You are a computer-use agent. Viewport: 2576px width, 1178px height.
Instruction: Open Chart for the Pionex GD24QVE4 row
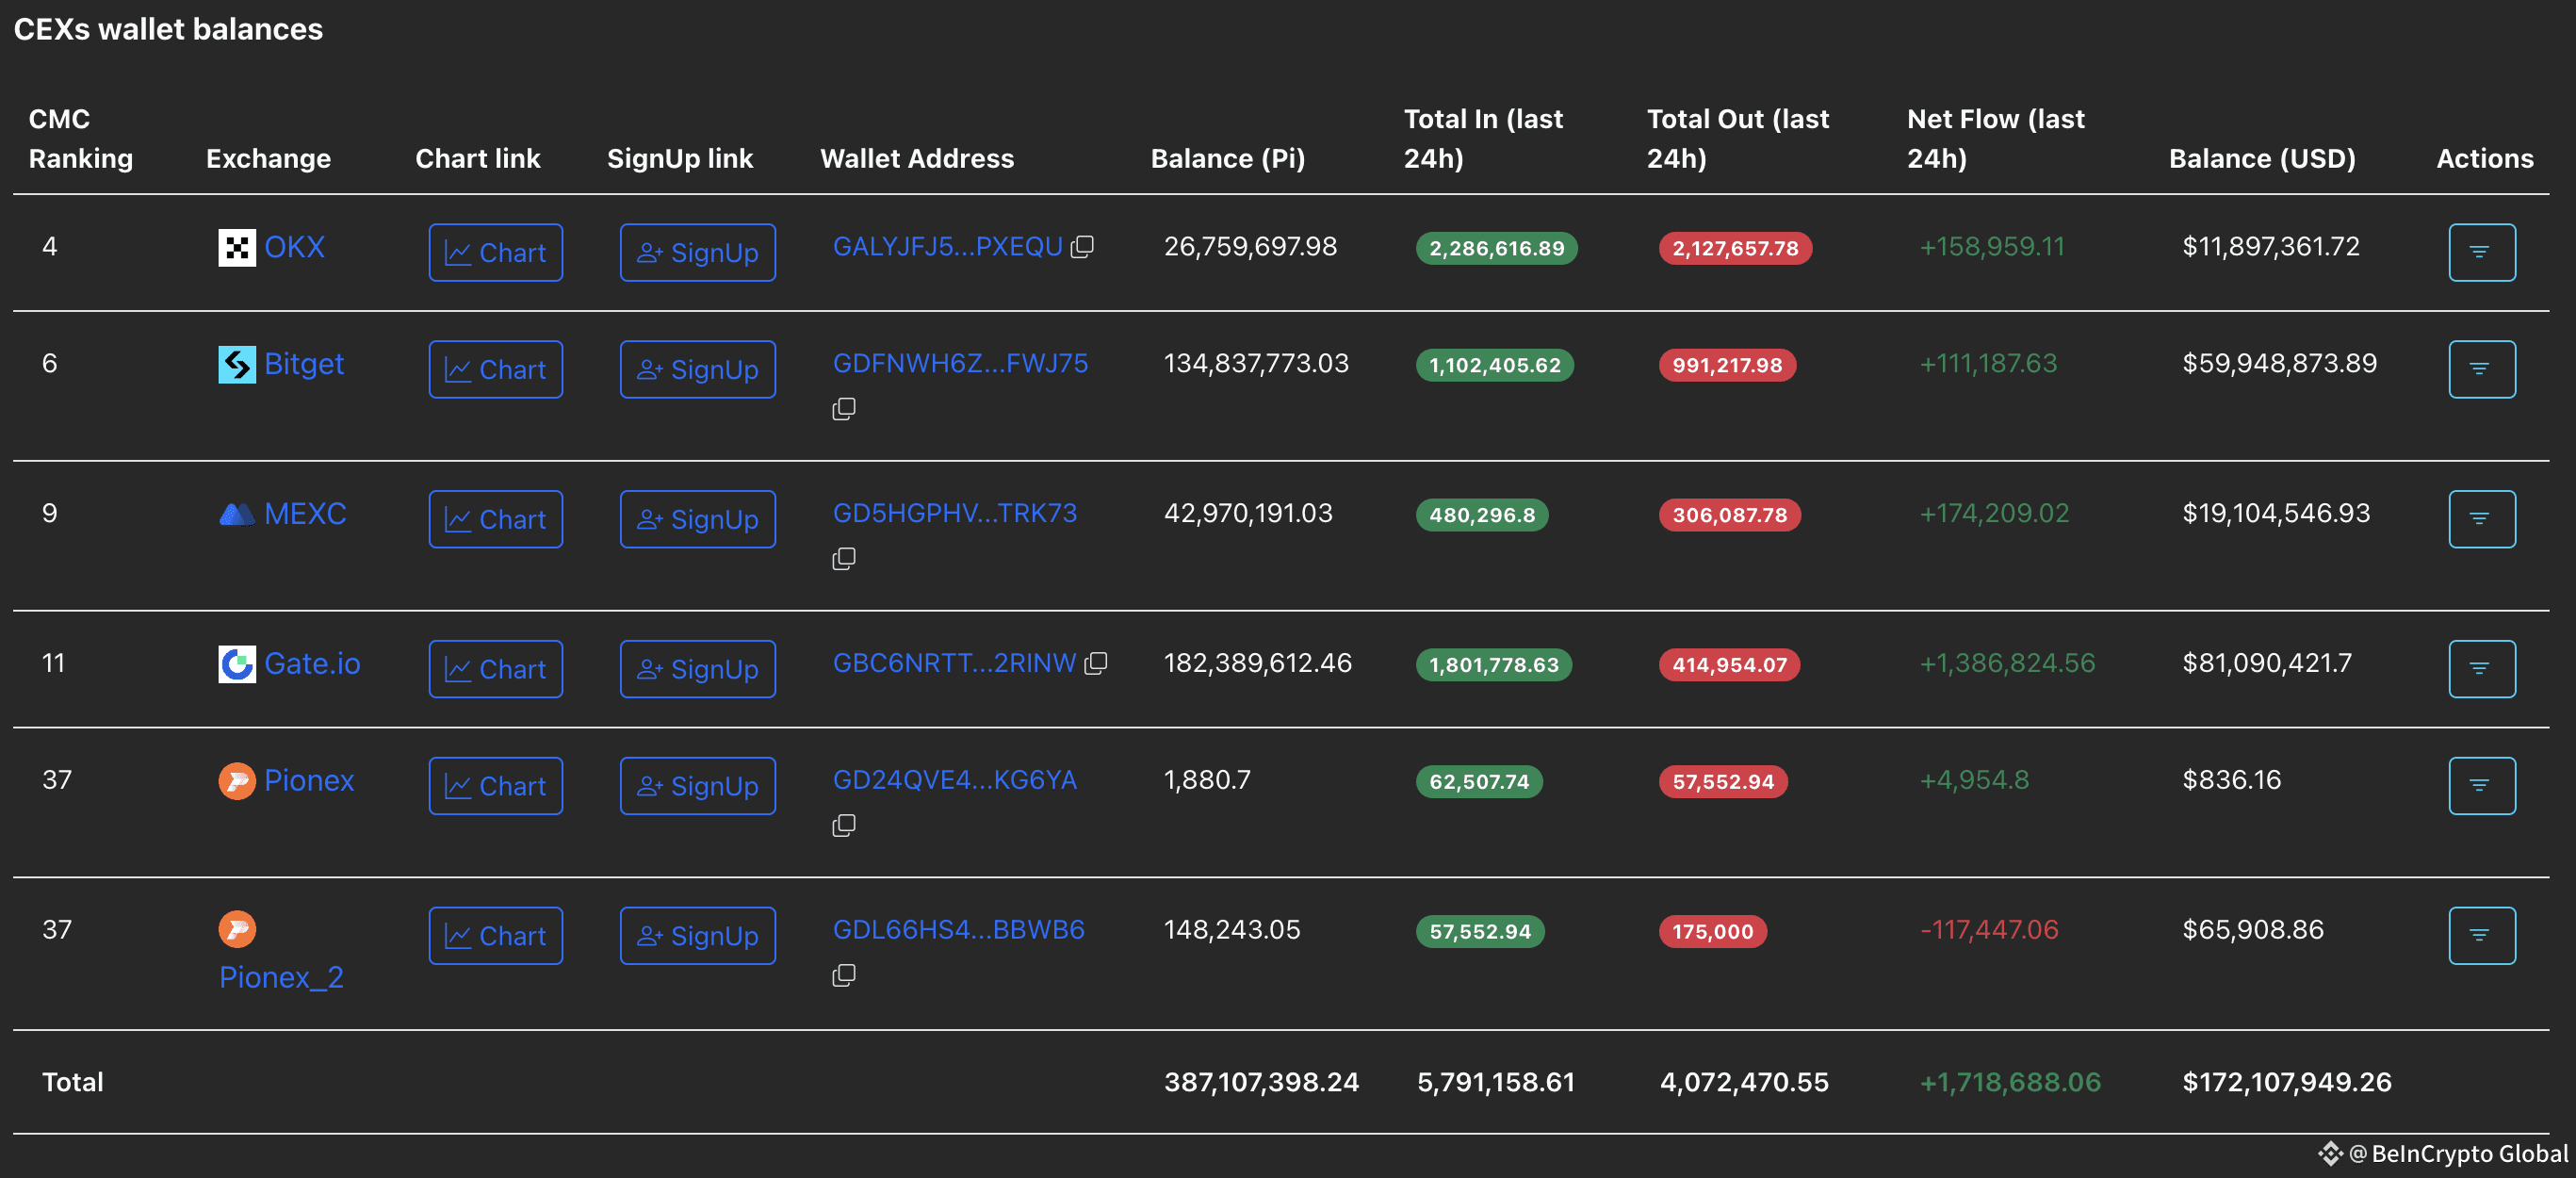pyautogui.click(x=496, y=786)
